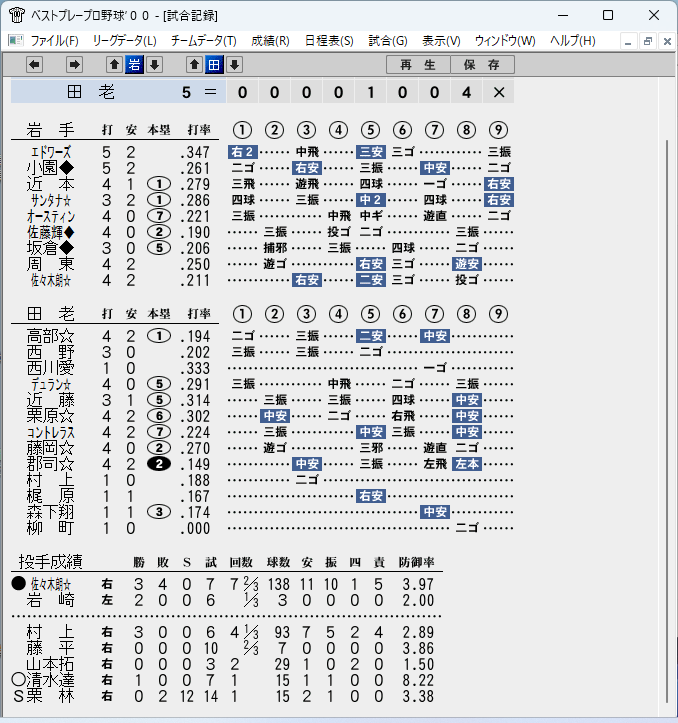Open the チームデータ(T) menu
The width and height of the screenshot is (678, 723).
point(203,41)
